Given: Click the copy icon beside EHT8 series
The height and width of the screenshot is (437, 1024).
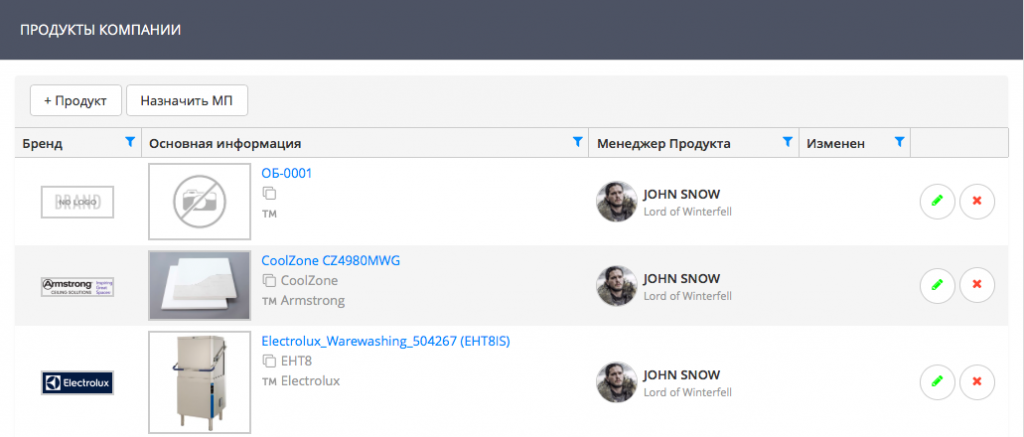Looking at the screenshot, I should [x=269, y=361].
